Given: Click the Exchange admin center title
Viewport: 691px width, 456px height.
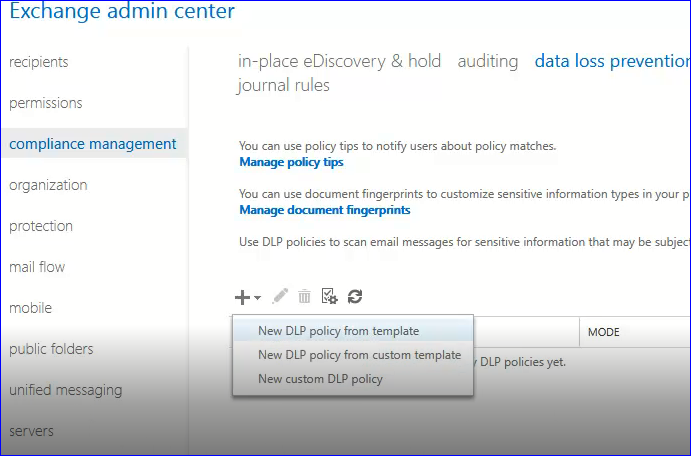Looking at the screenshot, I should tap(122, 11).
